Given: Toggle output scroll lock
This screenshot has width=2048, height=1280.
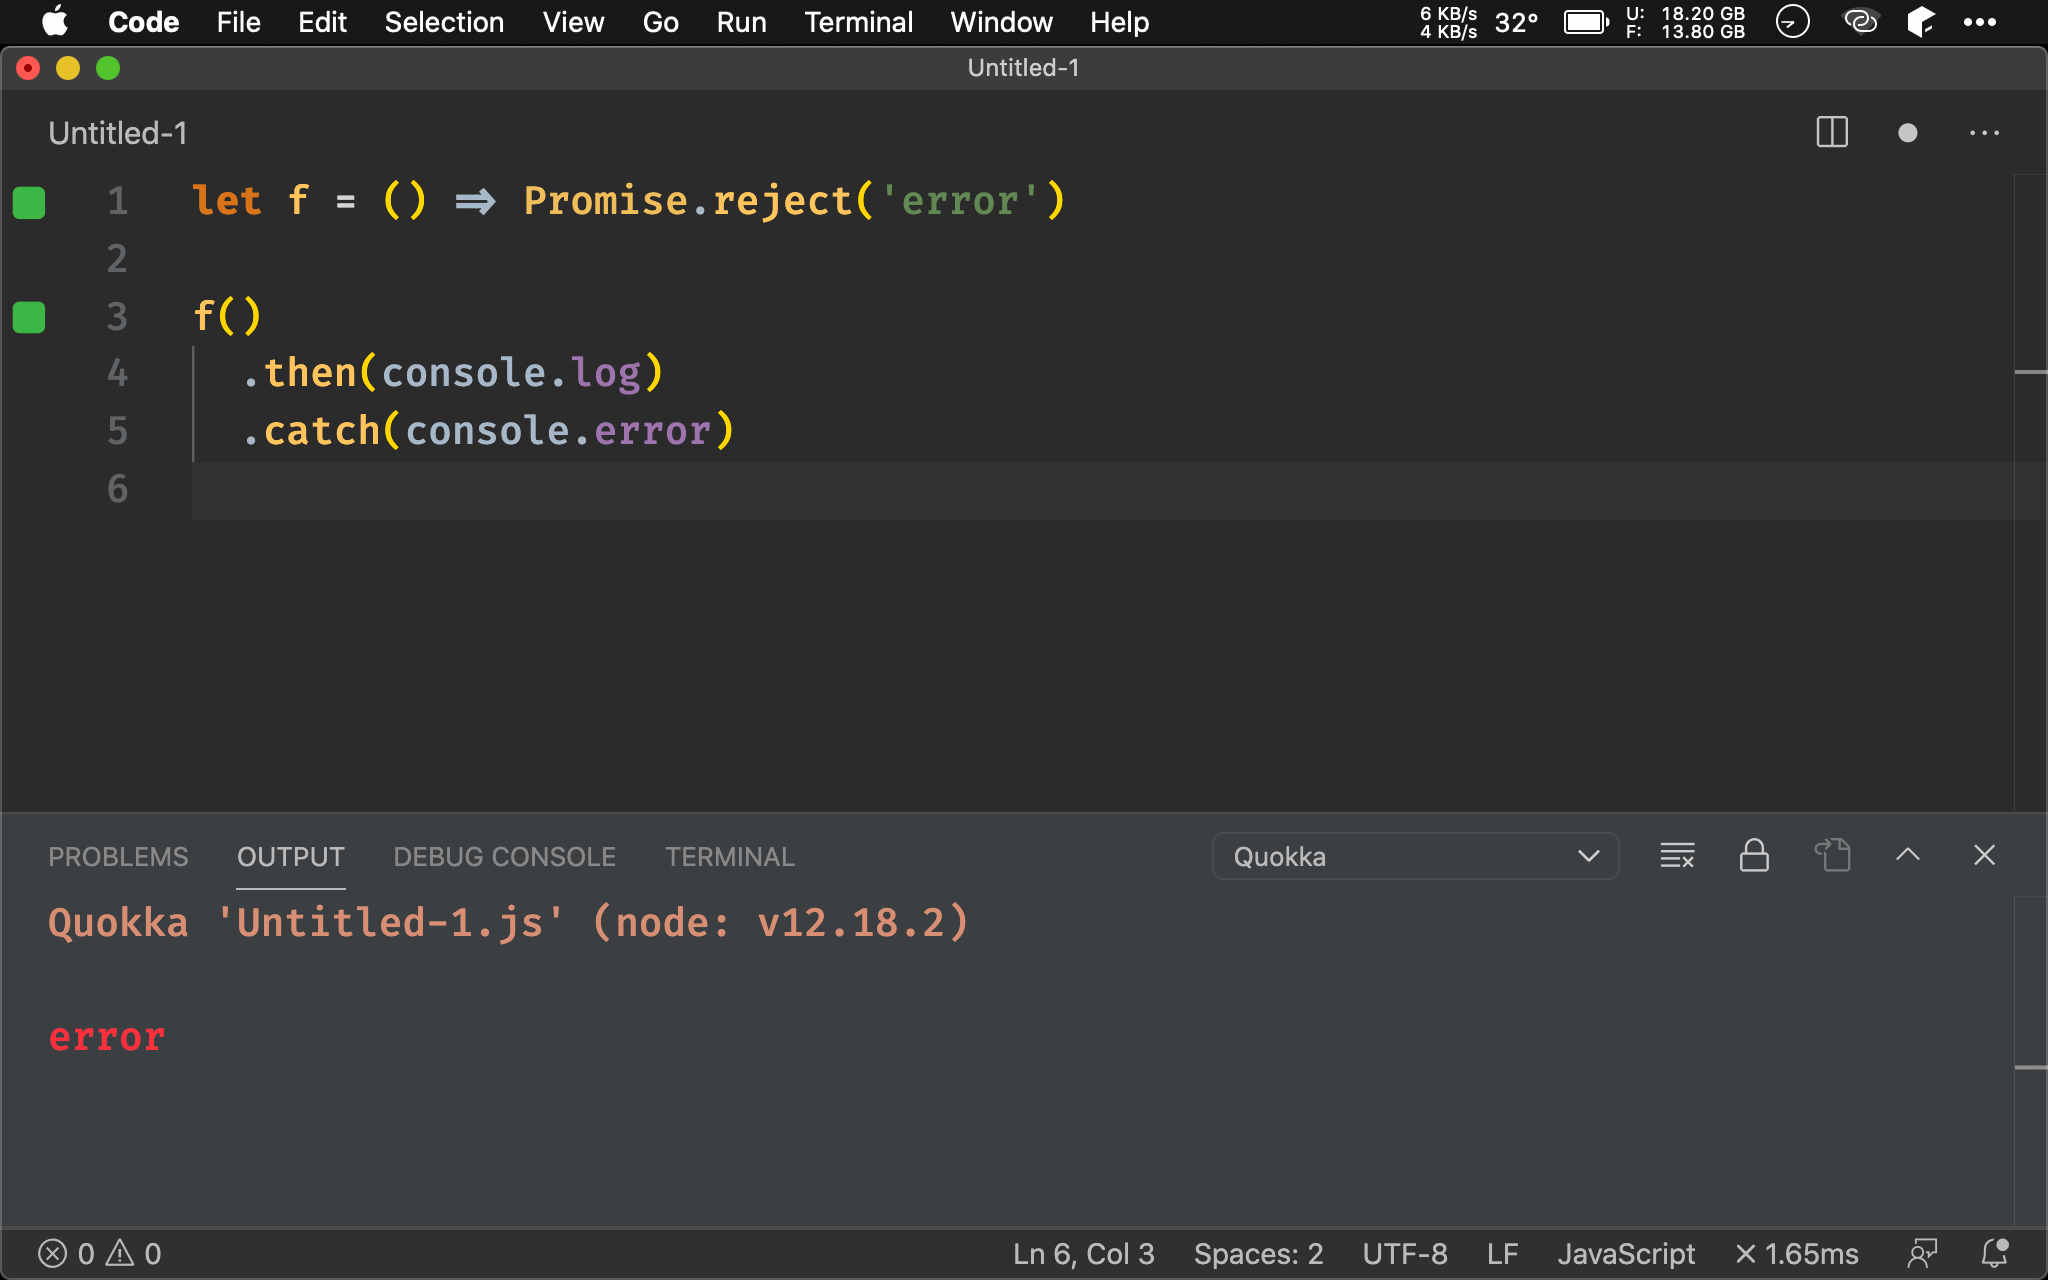Looking at the screenshot, I should (x=1754, y=856).
